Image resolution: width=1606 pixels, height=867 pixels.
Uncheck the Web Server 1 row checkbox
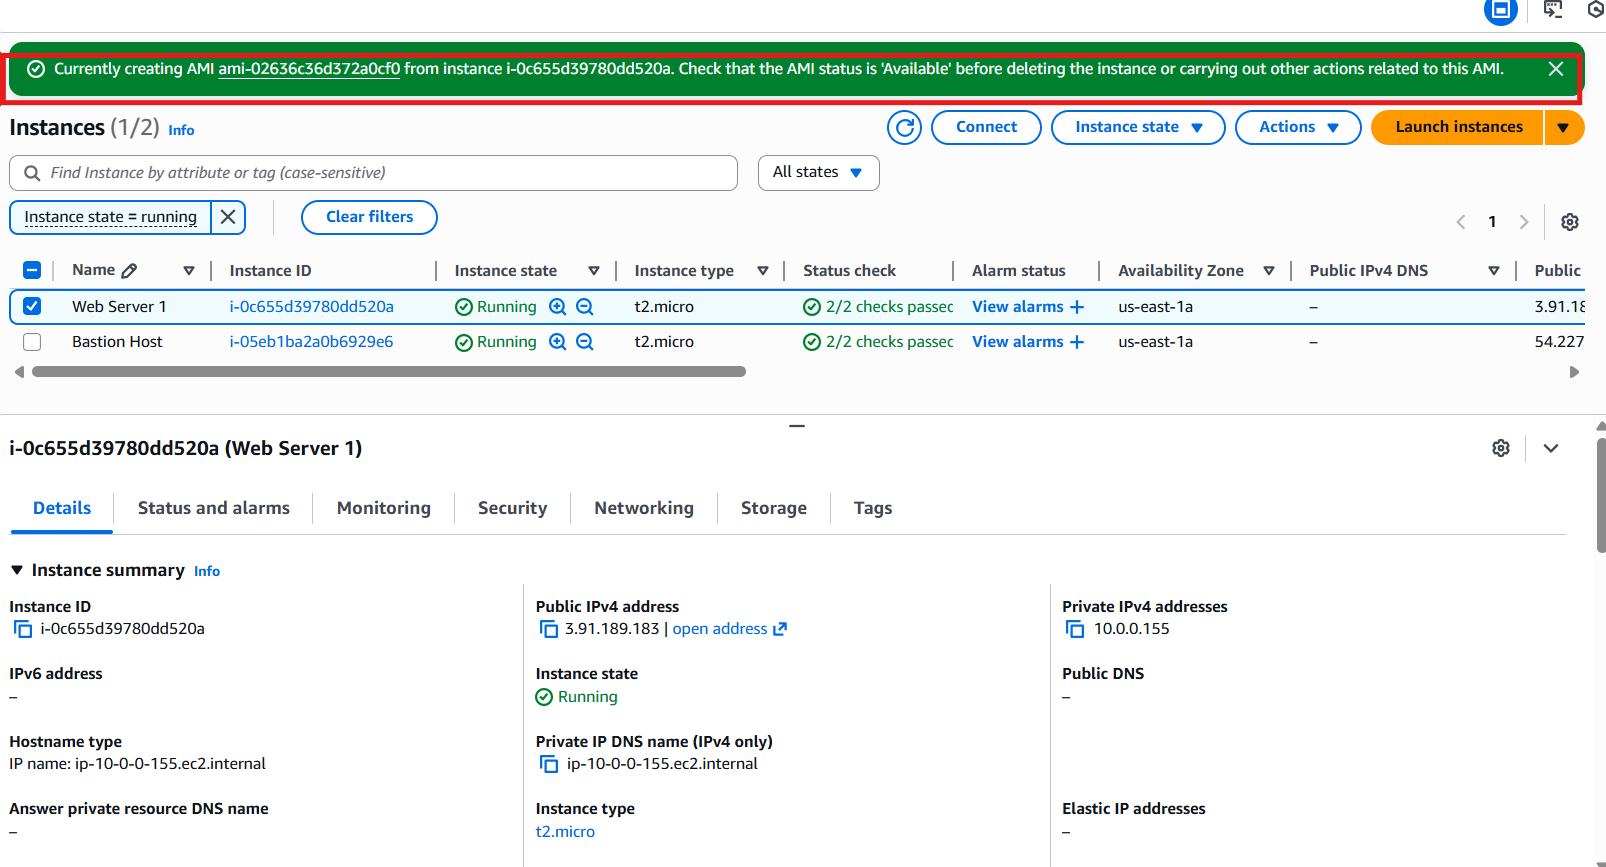(32, 307)
